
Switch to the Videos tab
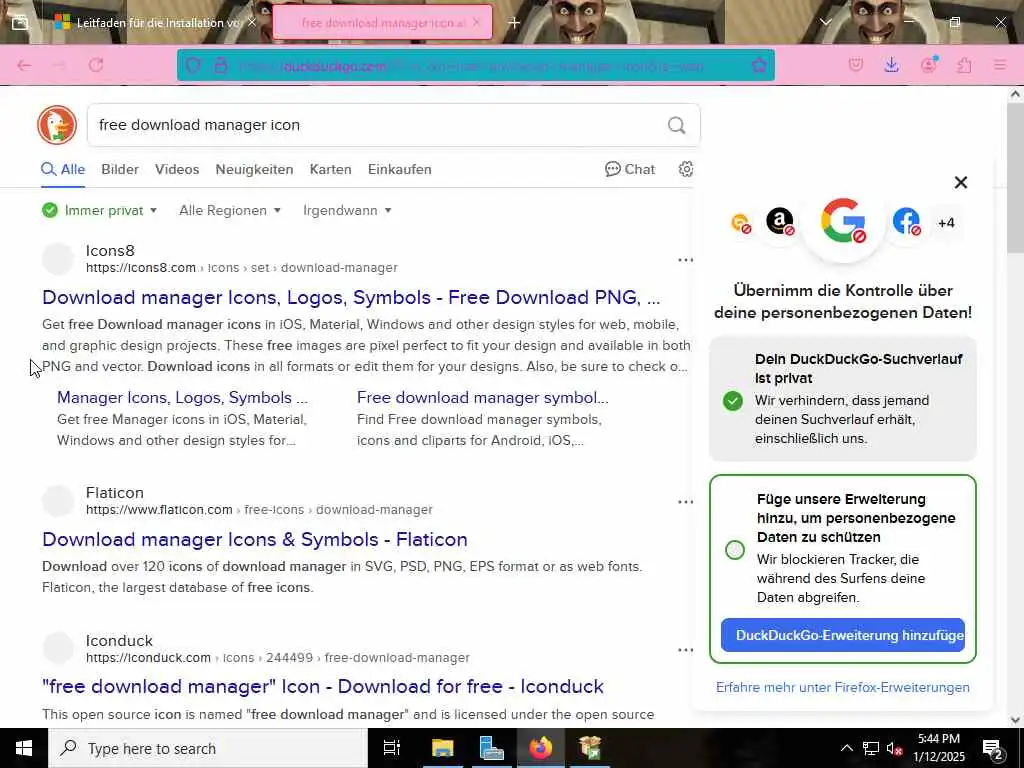point(177,169)
